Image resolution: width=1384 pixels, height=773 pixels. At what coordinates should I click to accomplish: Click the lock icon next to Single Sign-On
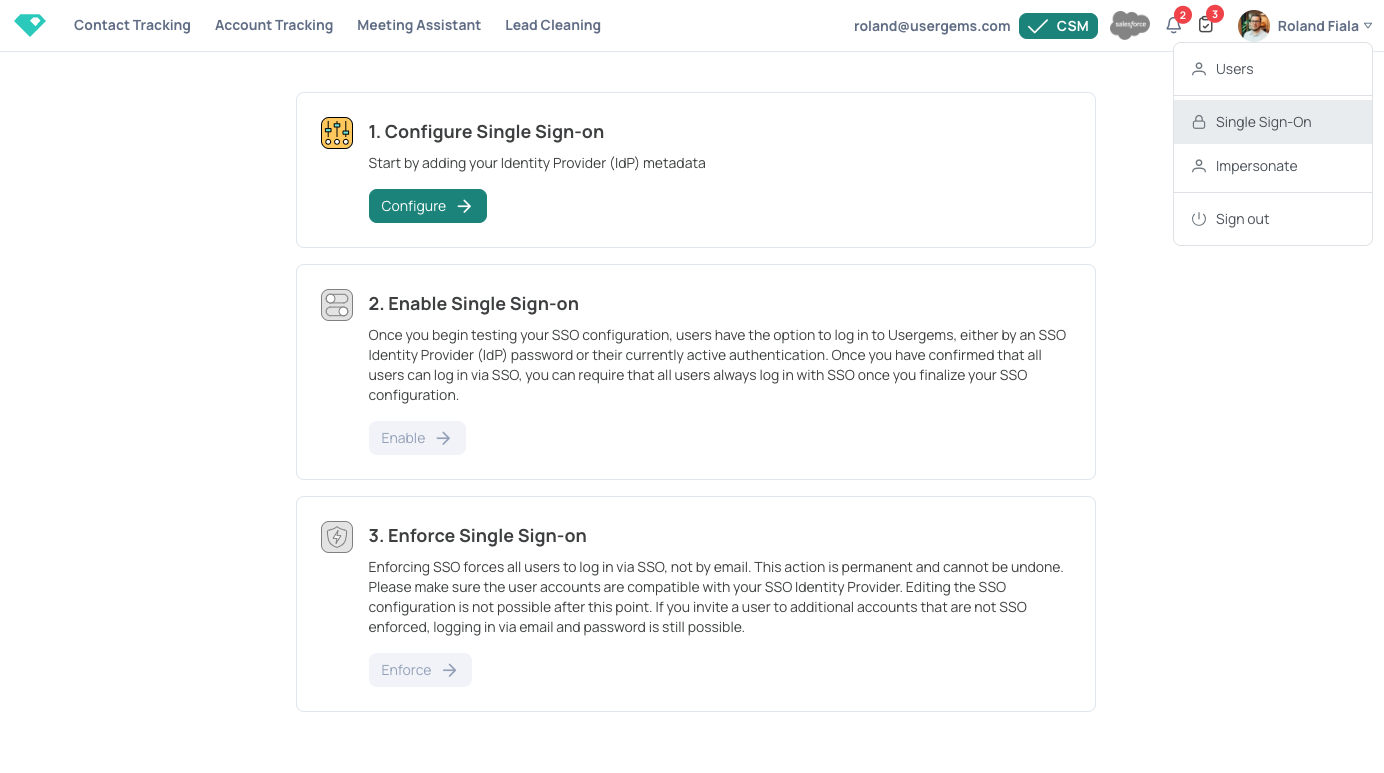pyautogui.click(x=1198, y=122)
